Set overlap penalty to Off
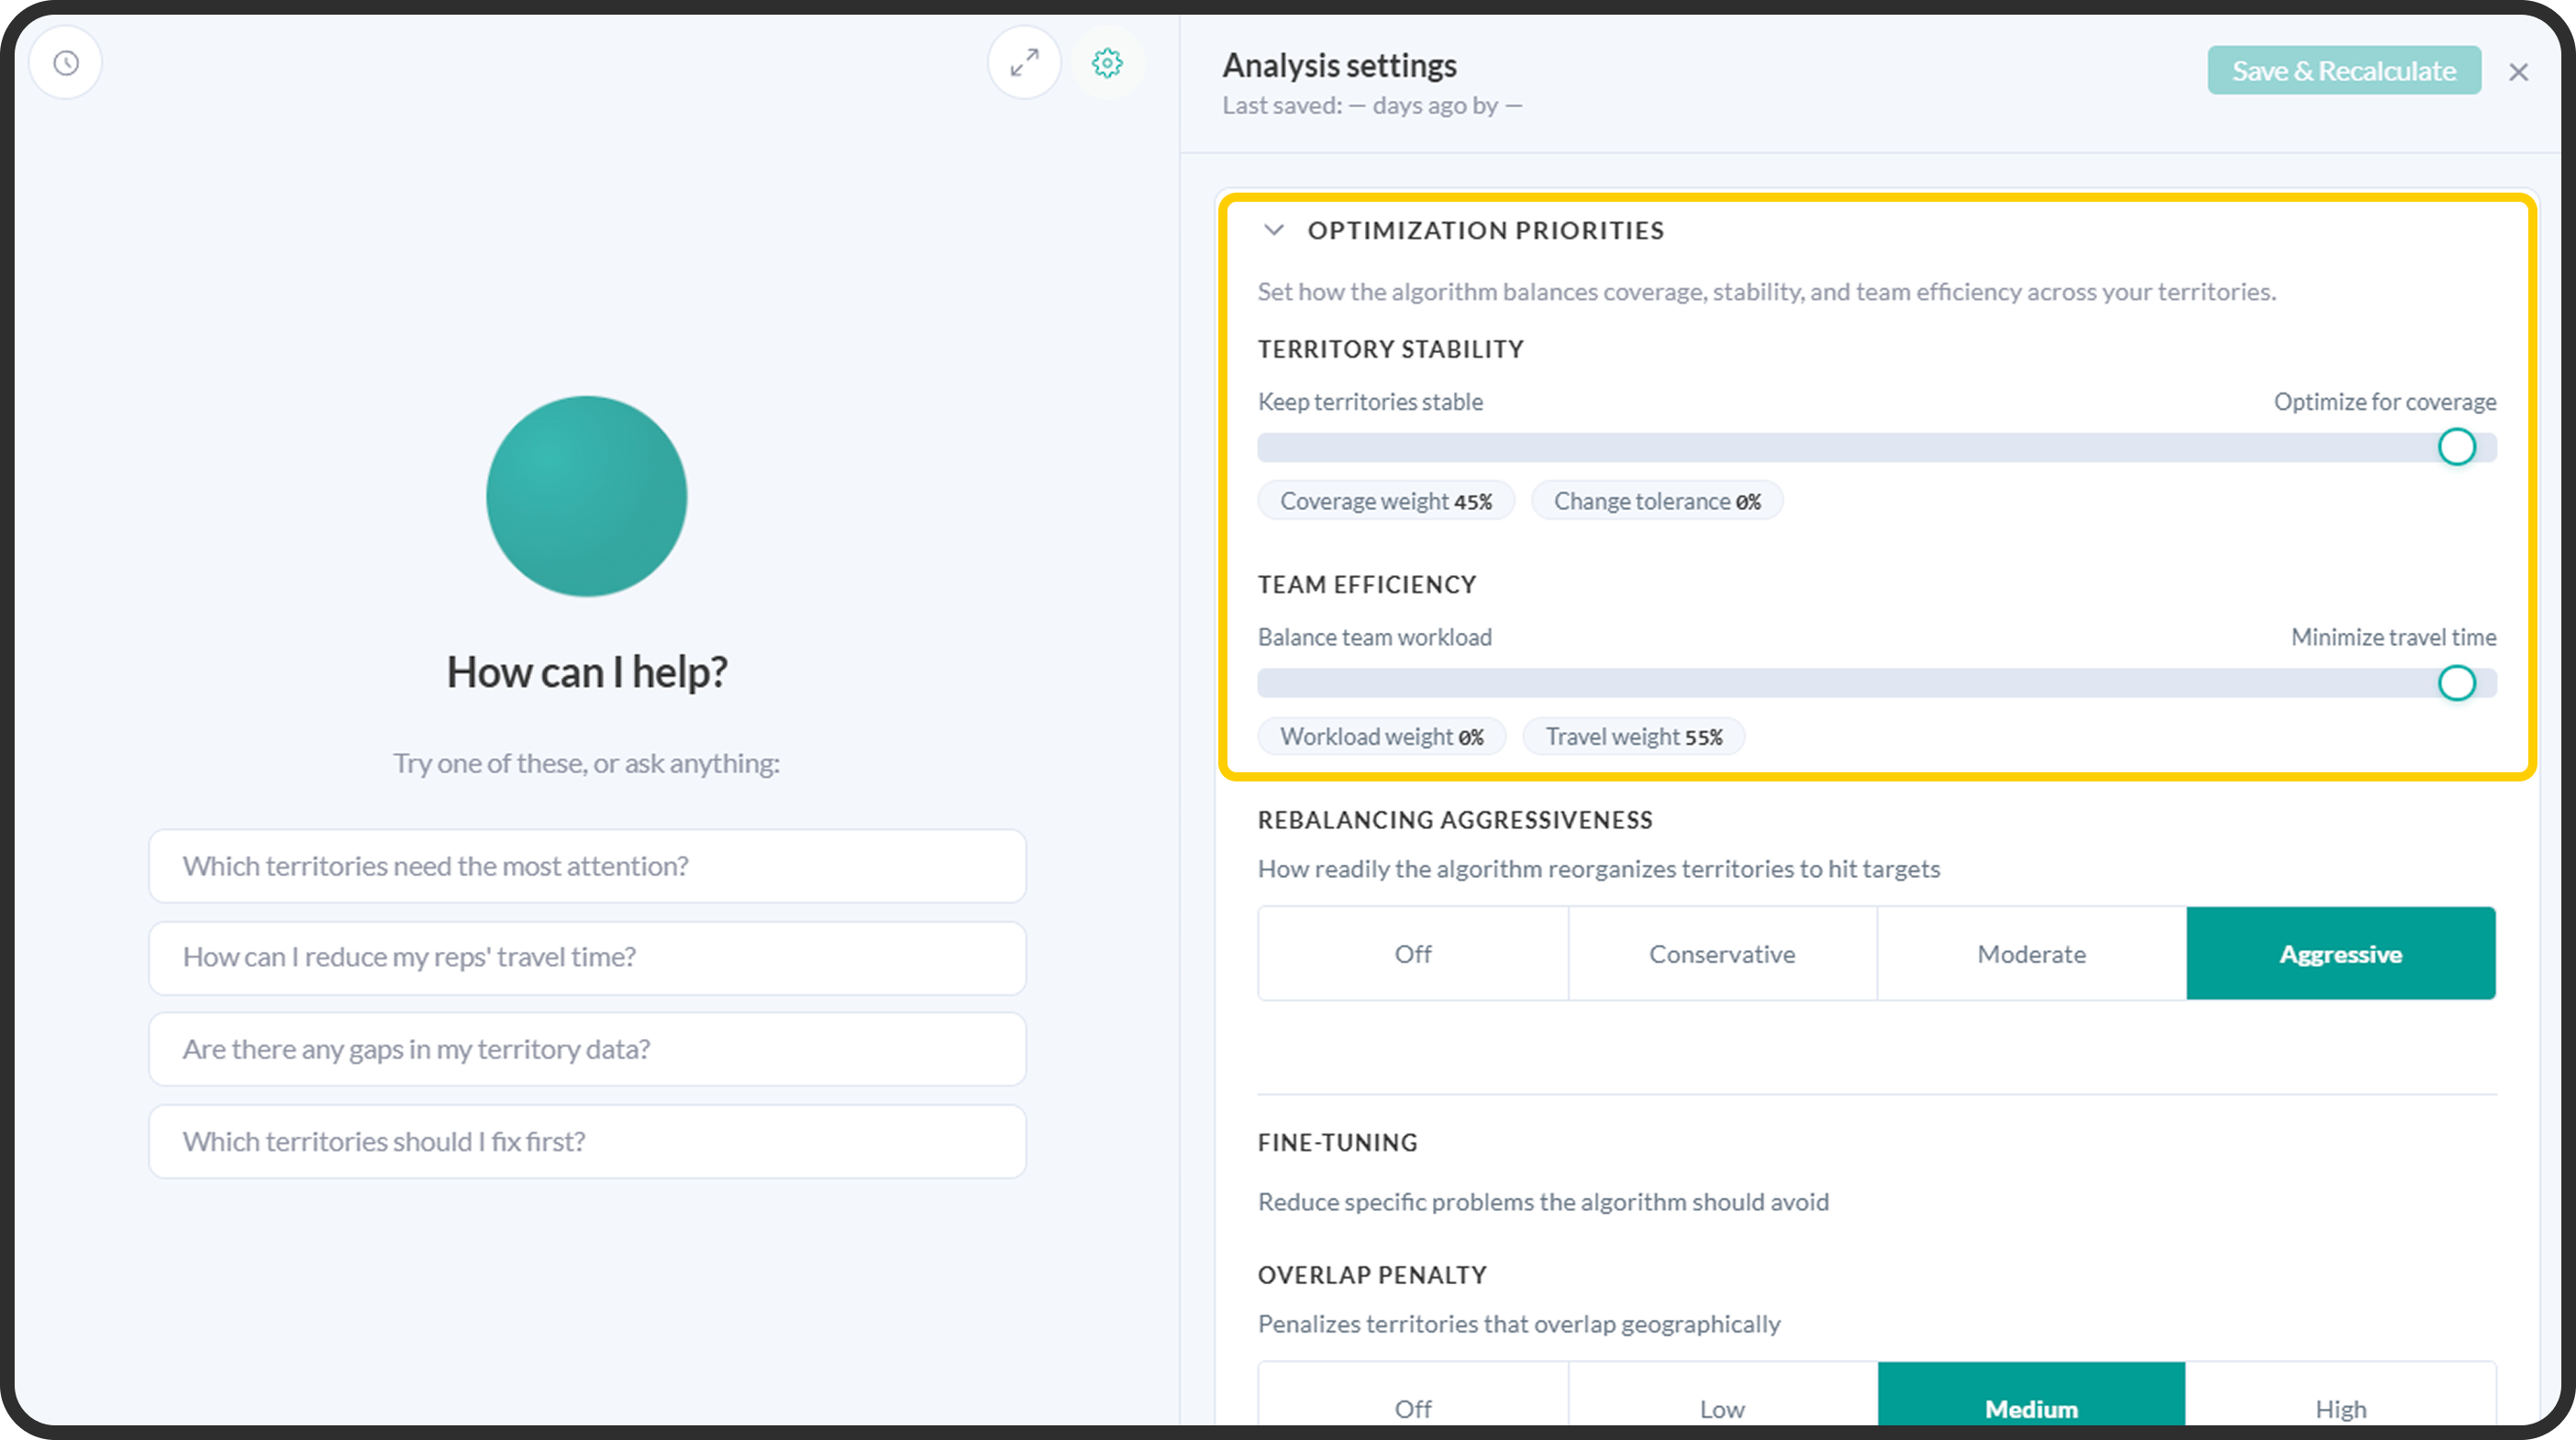The width and height of the screenshot is (2576, 1440). [x=1413, y=1396]
